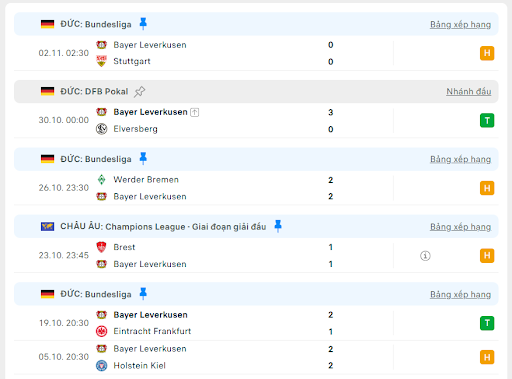This screenshot has height=379, width=512.
Task: Click the Eintracht Frankfurt club logo
Action: coord(101,331)
